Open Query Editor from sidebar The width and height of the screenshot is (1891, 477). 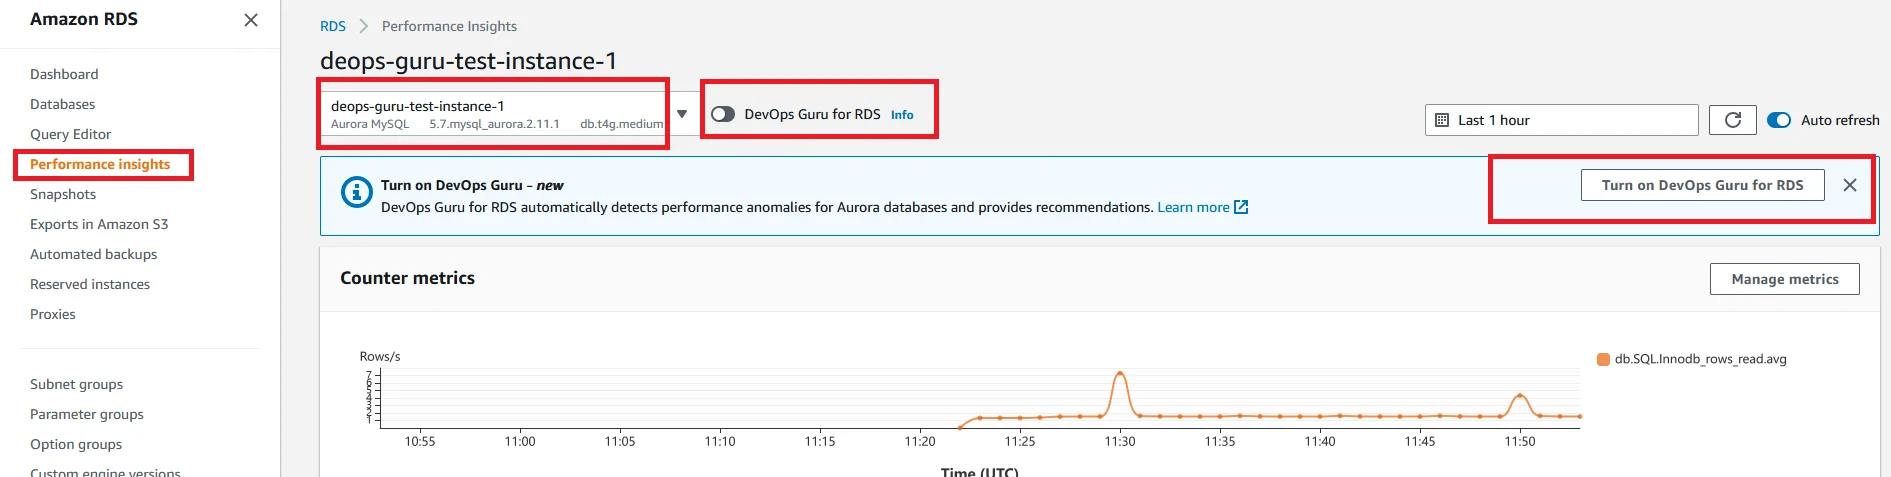click(70, 134)
